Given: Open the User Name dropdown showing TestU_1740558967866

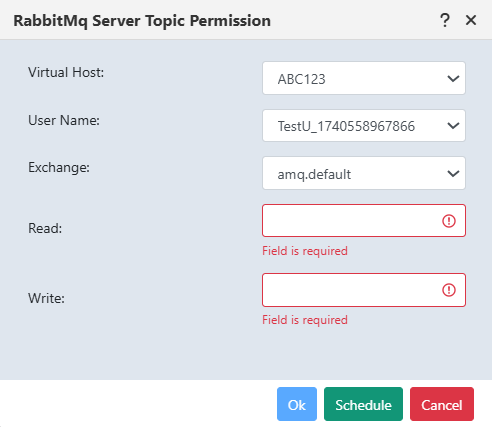Looking at the screenshot, I should (364, 126).
